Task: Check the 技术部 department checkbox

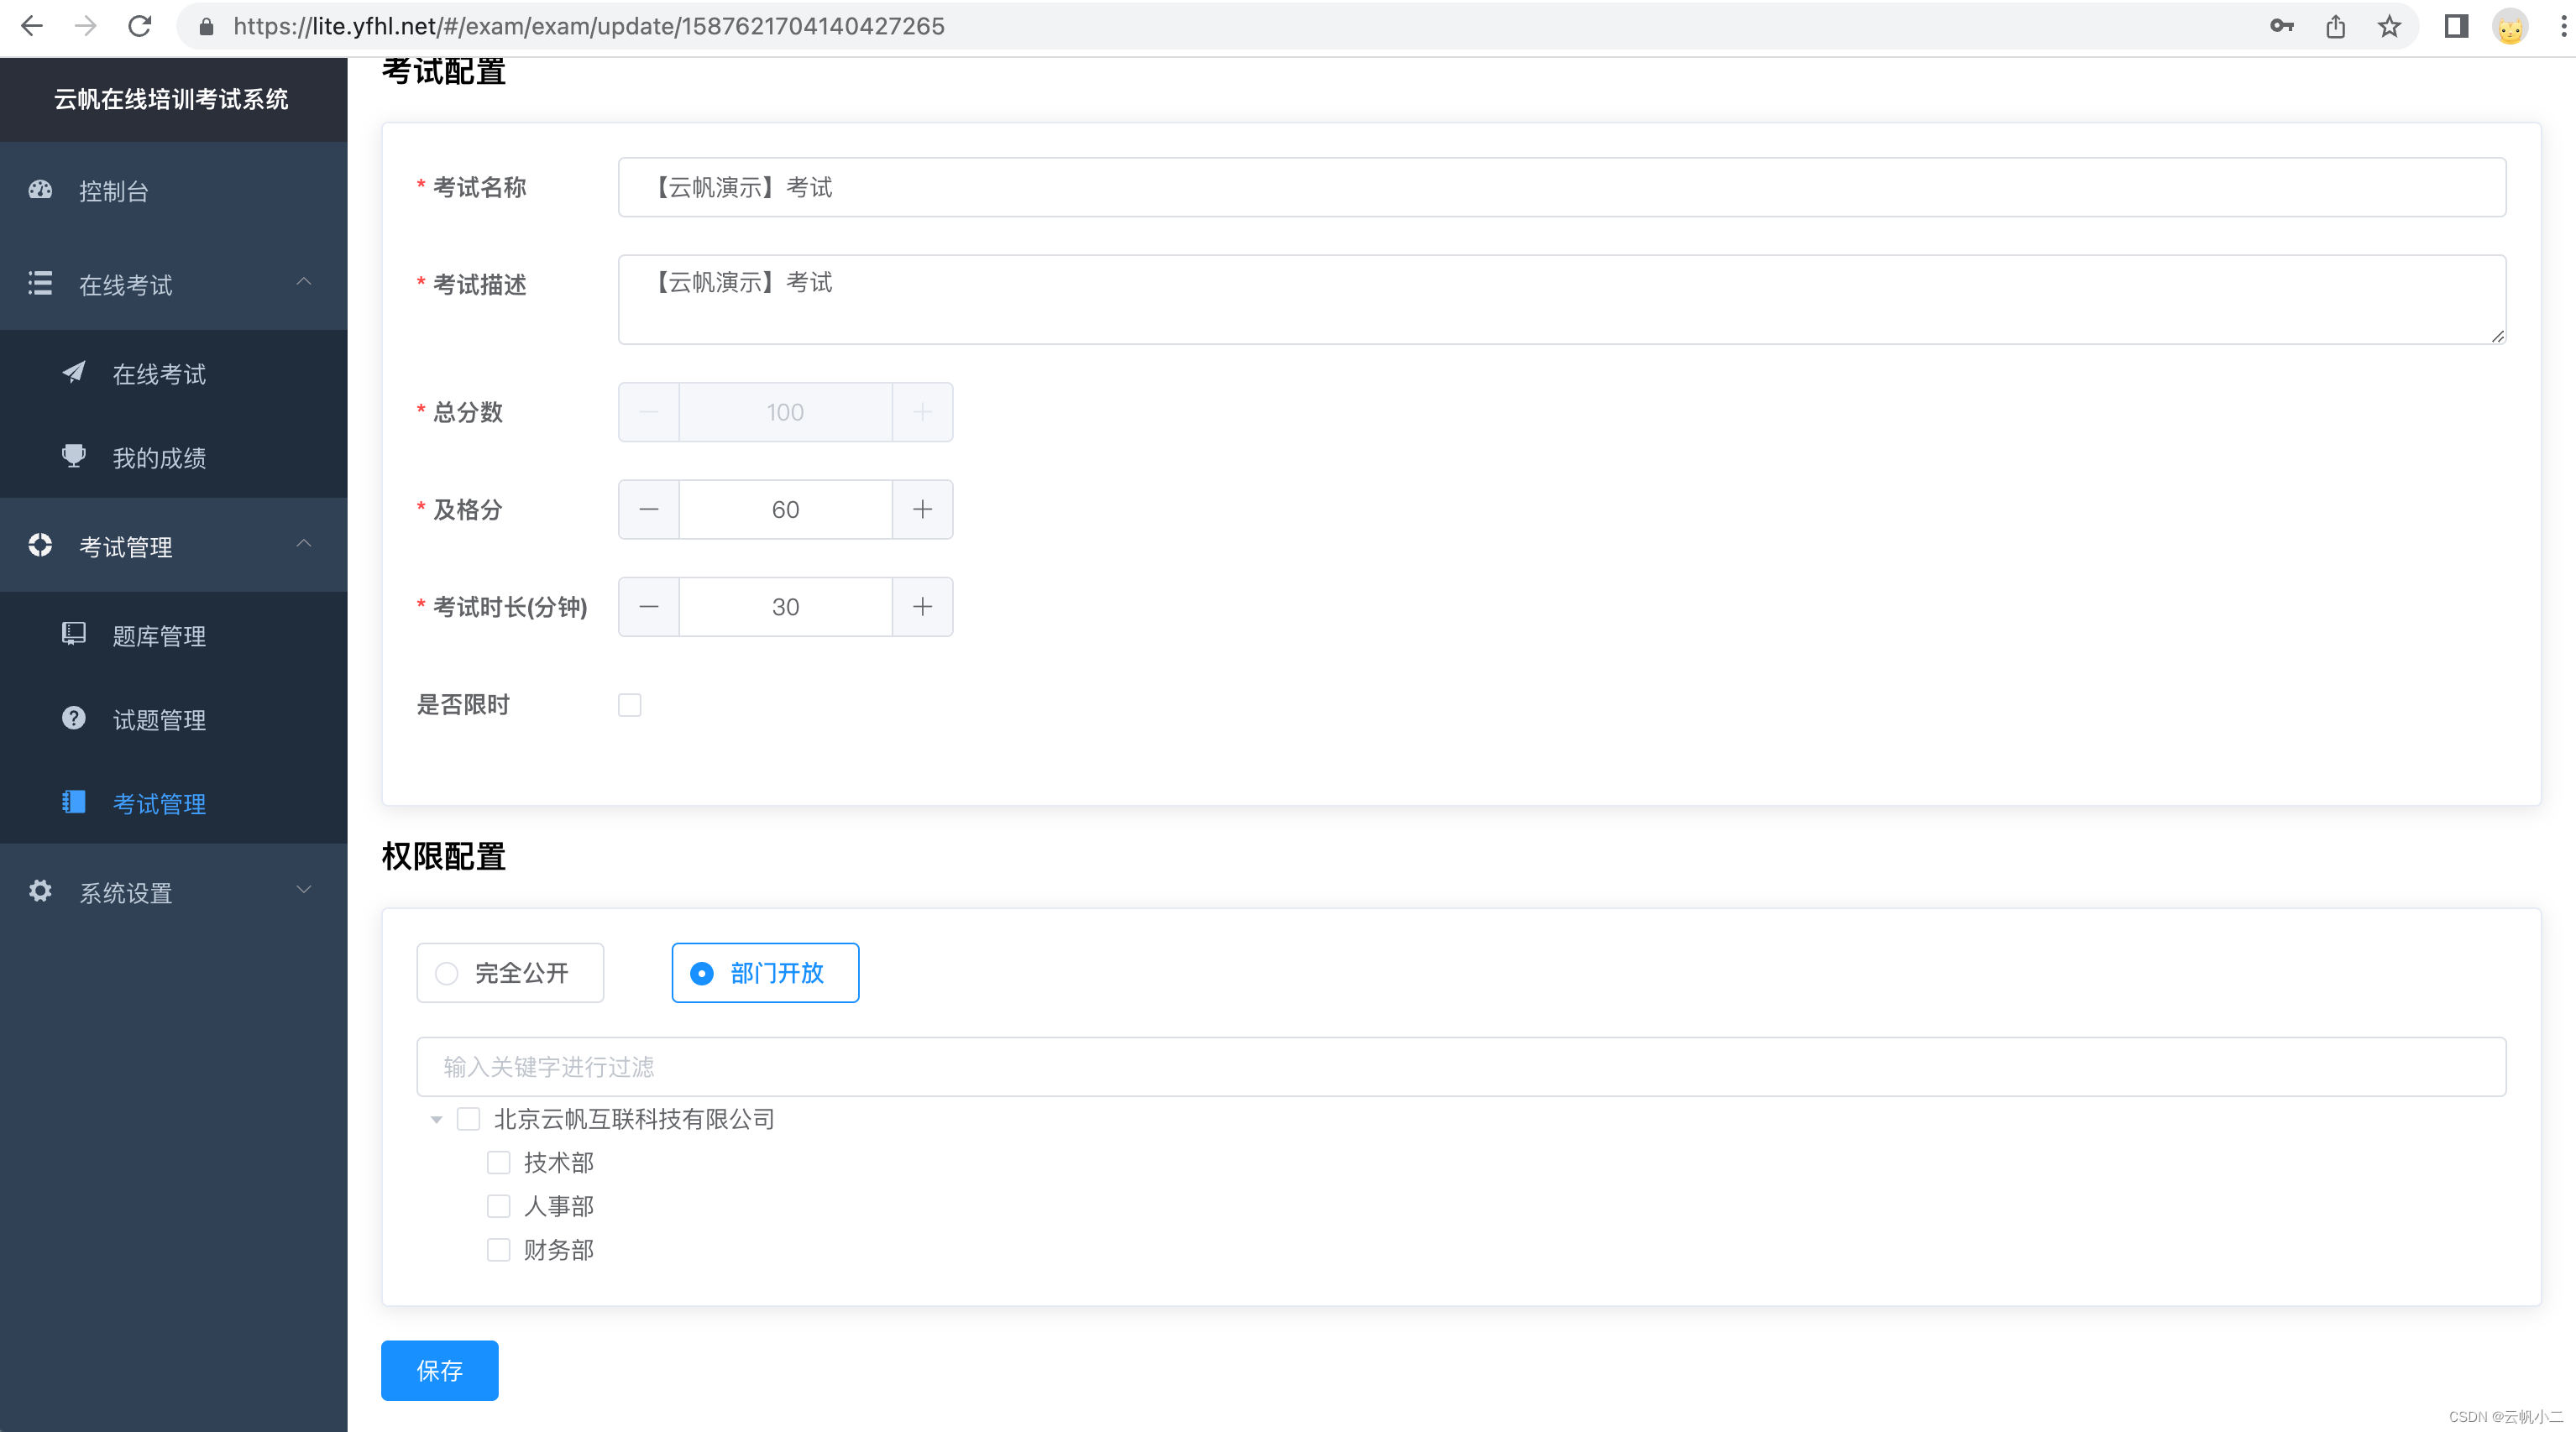Action: [498, 1162]
